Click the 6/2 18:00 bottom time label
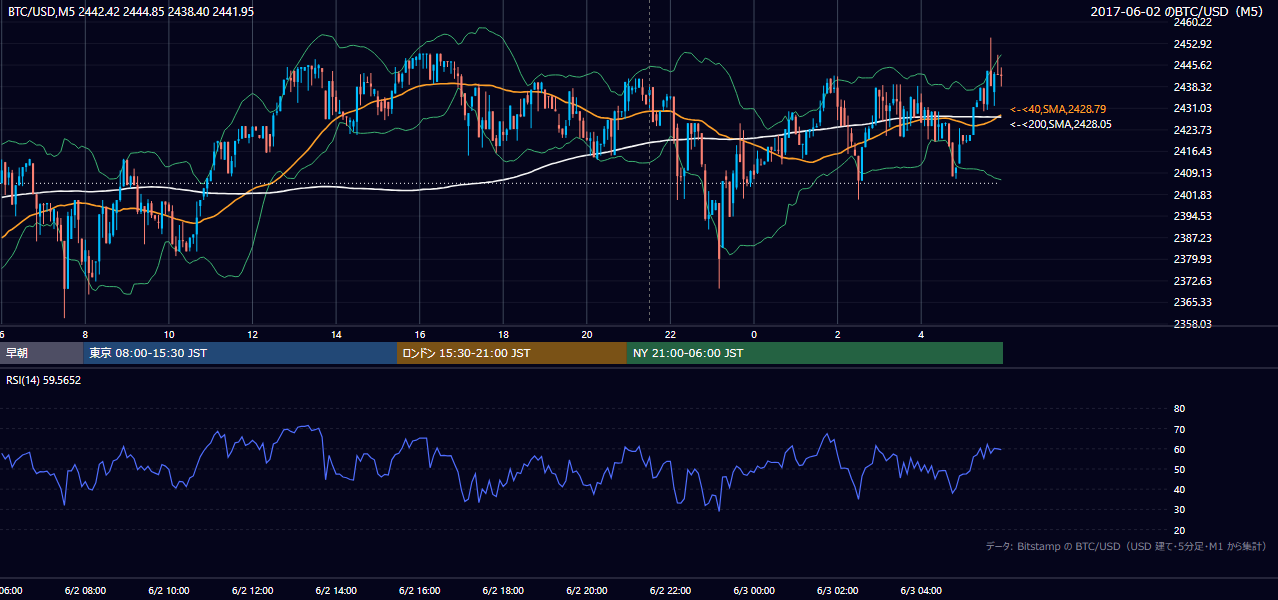 point(503,591)
